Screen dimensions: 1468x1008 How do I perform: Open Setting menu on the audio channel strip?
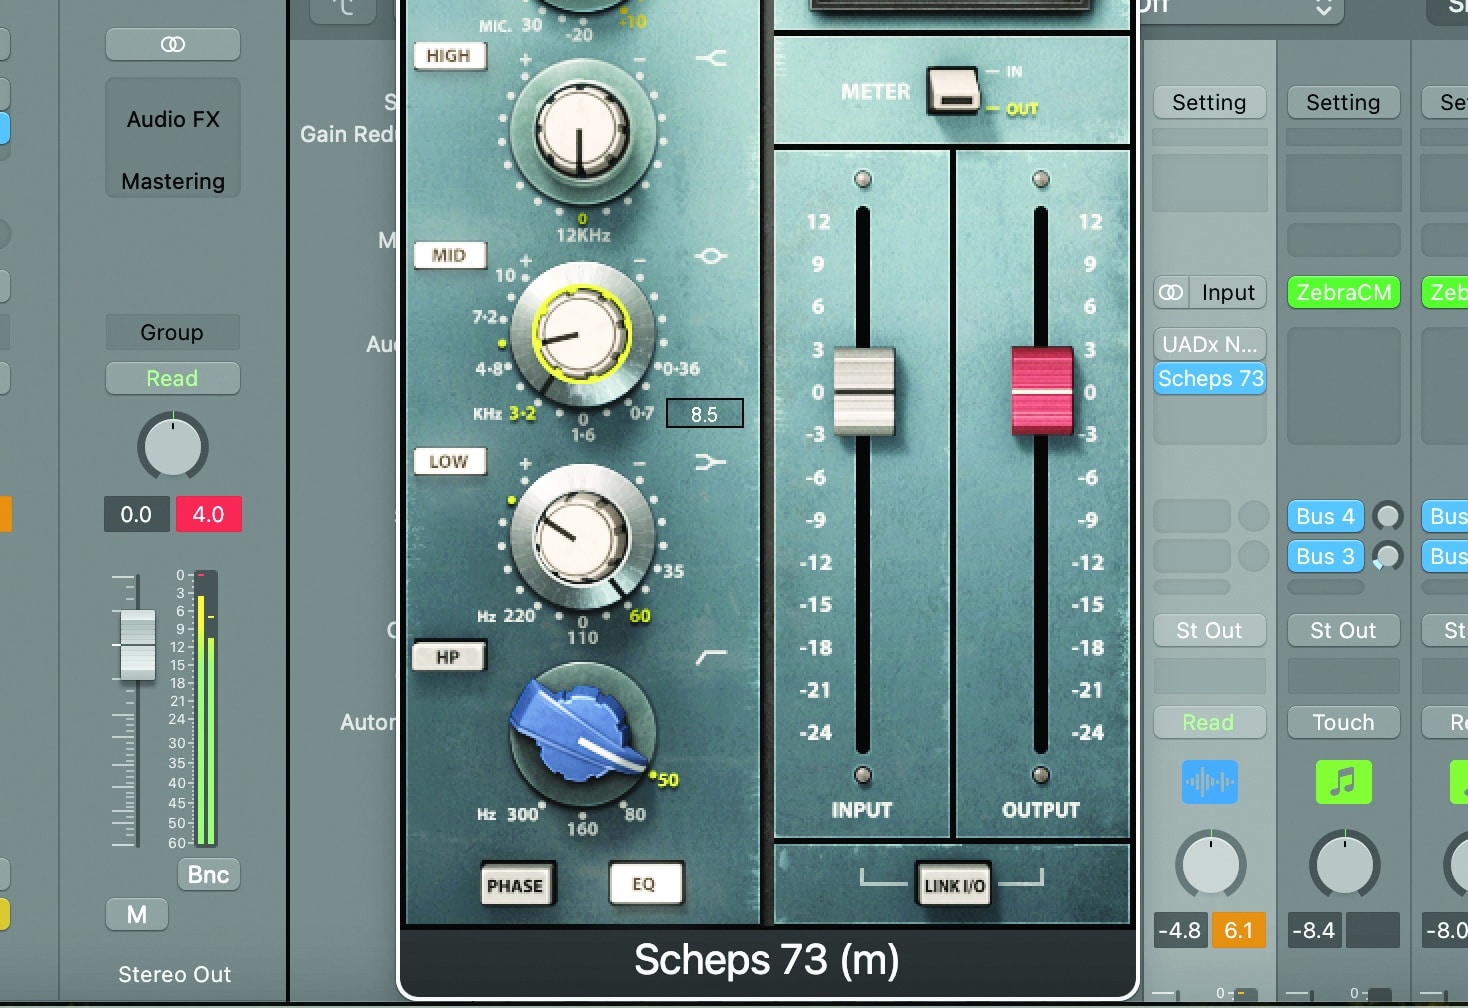(1209, 102)
